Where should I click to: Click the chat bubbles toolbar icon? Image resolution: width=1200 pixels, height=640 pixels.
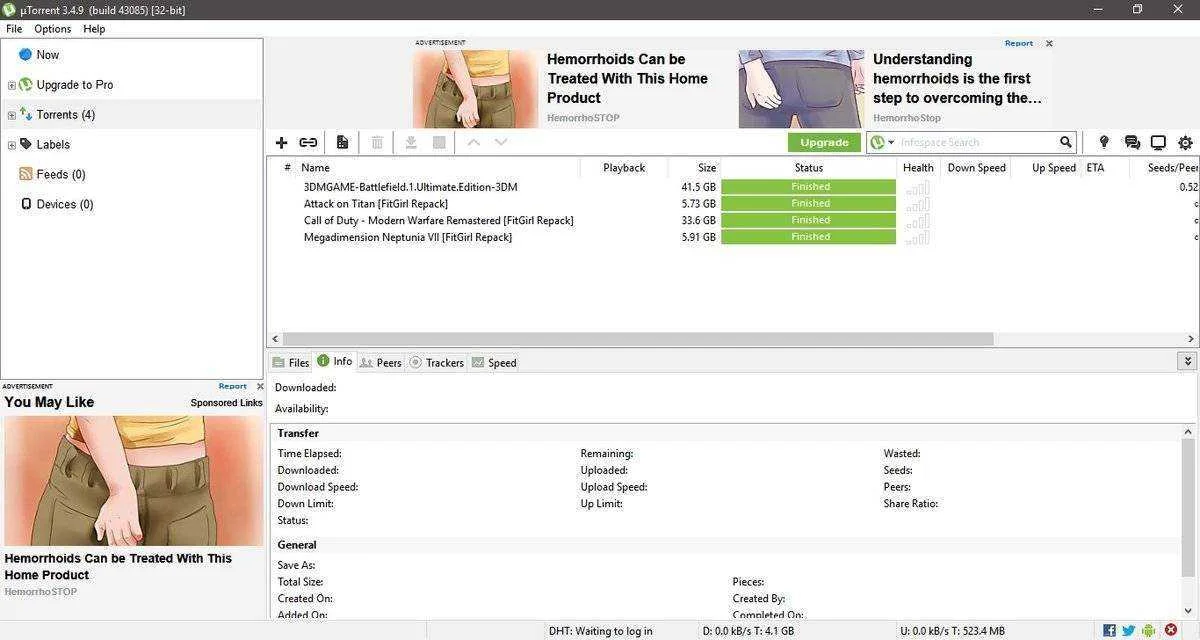tap(1132, 143)
